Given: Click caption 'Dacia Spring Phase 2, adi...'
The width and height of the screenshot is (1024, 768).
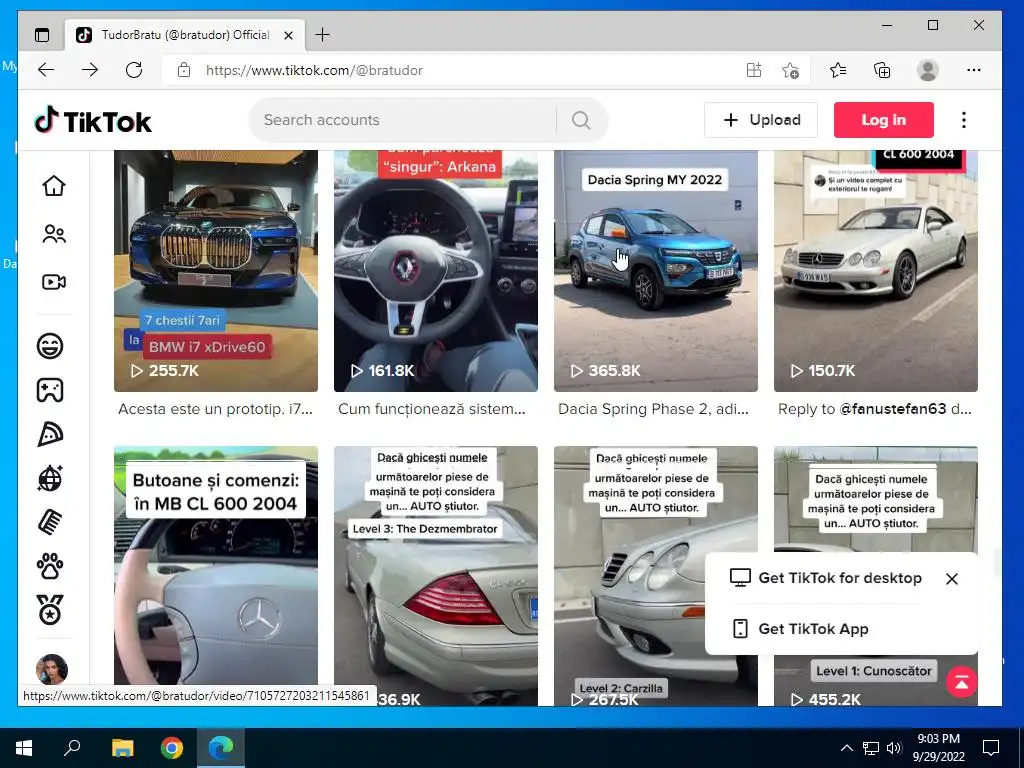Looking at the screenshot, I should coord(653,409).
